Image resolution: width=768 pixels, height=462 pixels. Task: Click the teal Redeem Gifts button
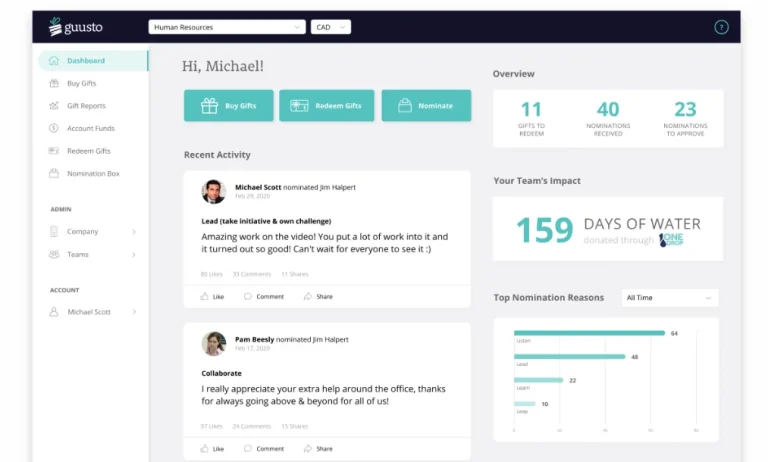point(327,105)
